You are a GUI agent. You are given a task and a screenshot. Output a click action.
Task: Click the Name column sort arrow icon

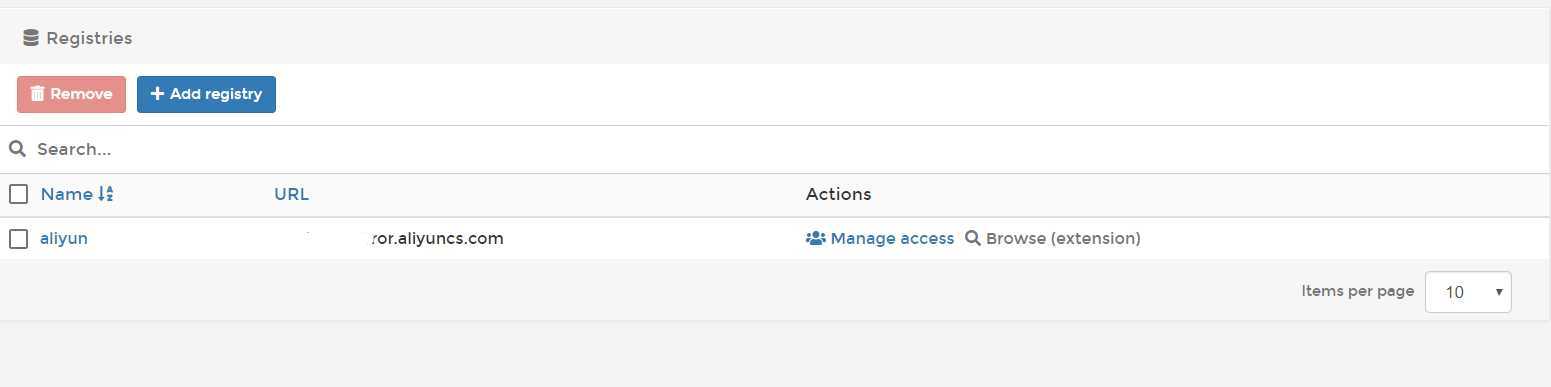click(106, 194)
